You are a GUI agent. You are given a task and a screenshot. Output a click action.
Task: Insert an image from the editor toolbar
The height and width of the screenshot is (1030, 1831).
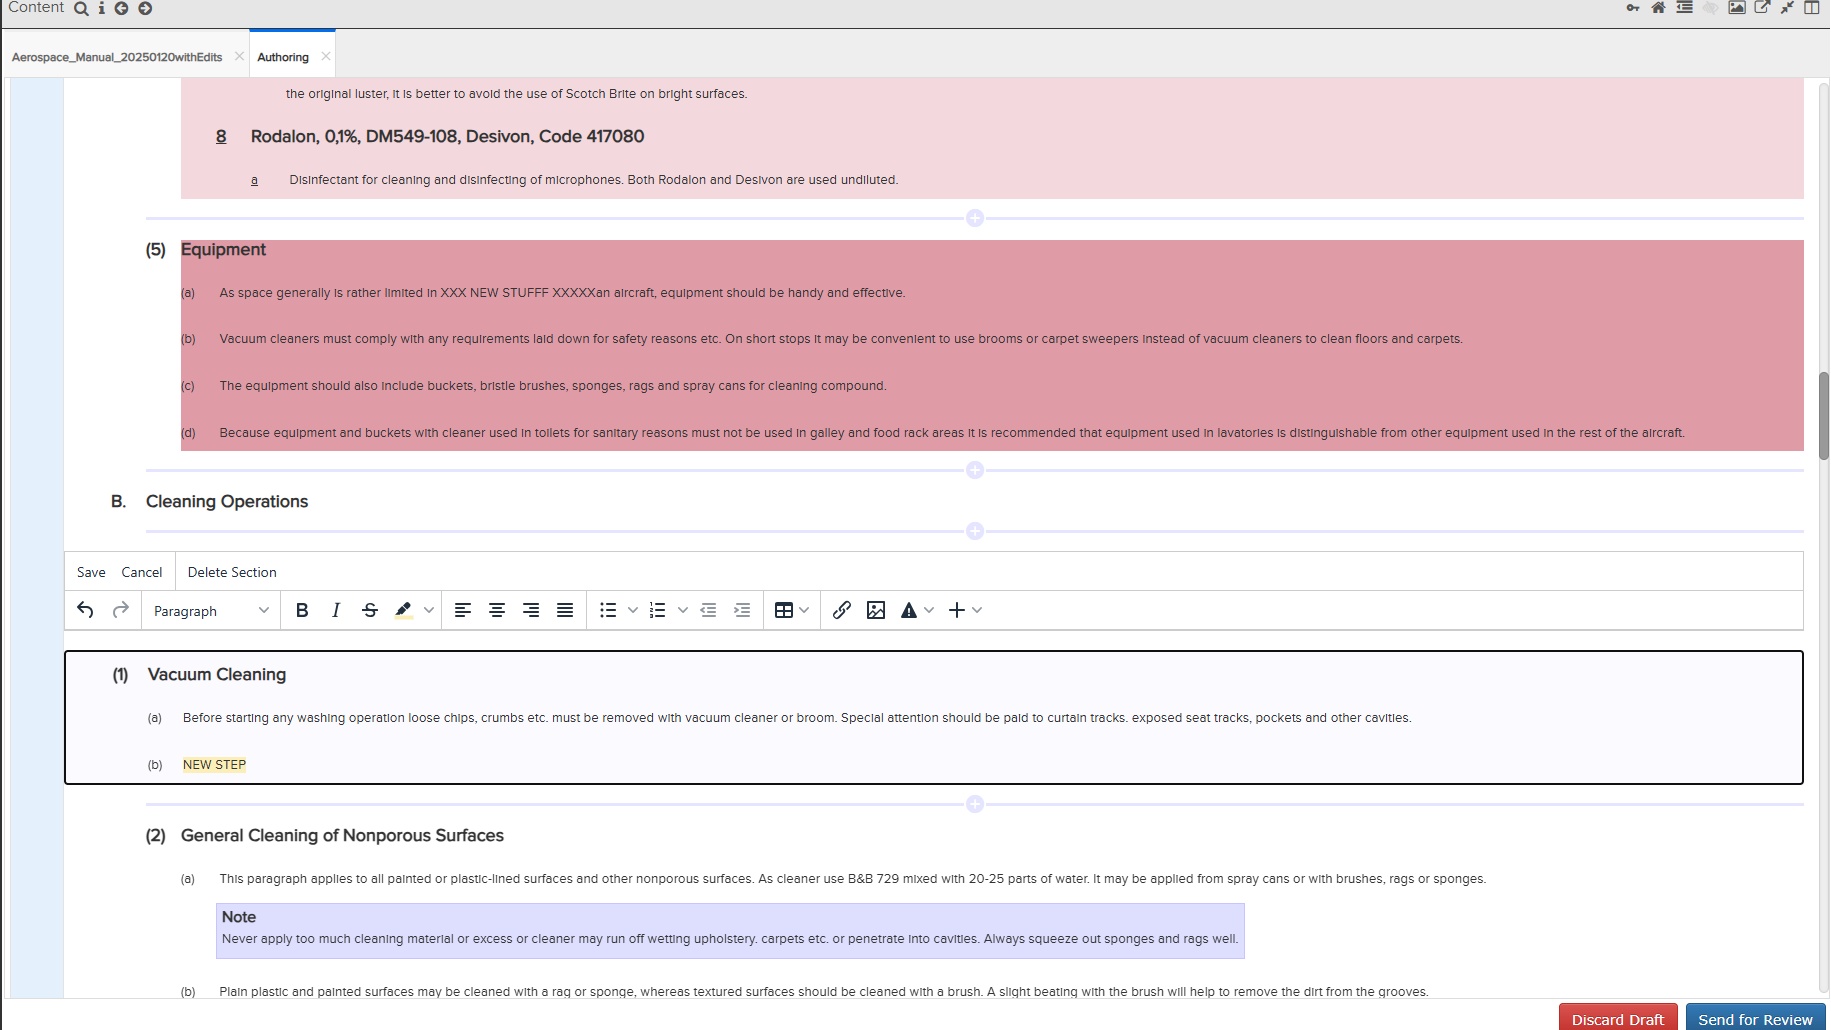[x=876, y=610]
